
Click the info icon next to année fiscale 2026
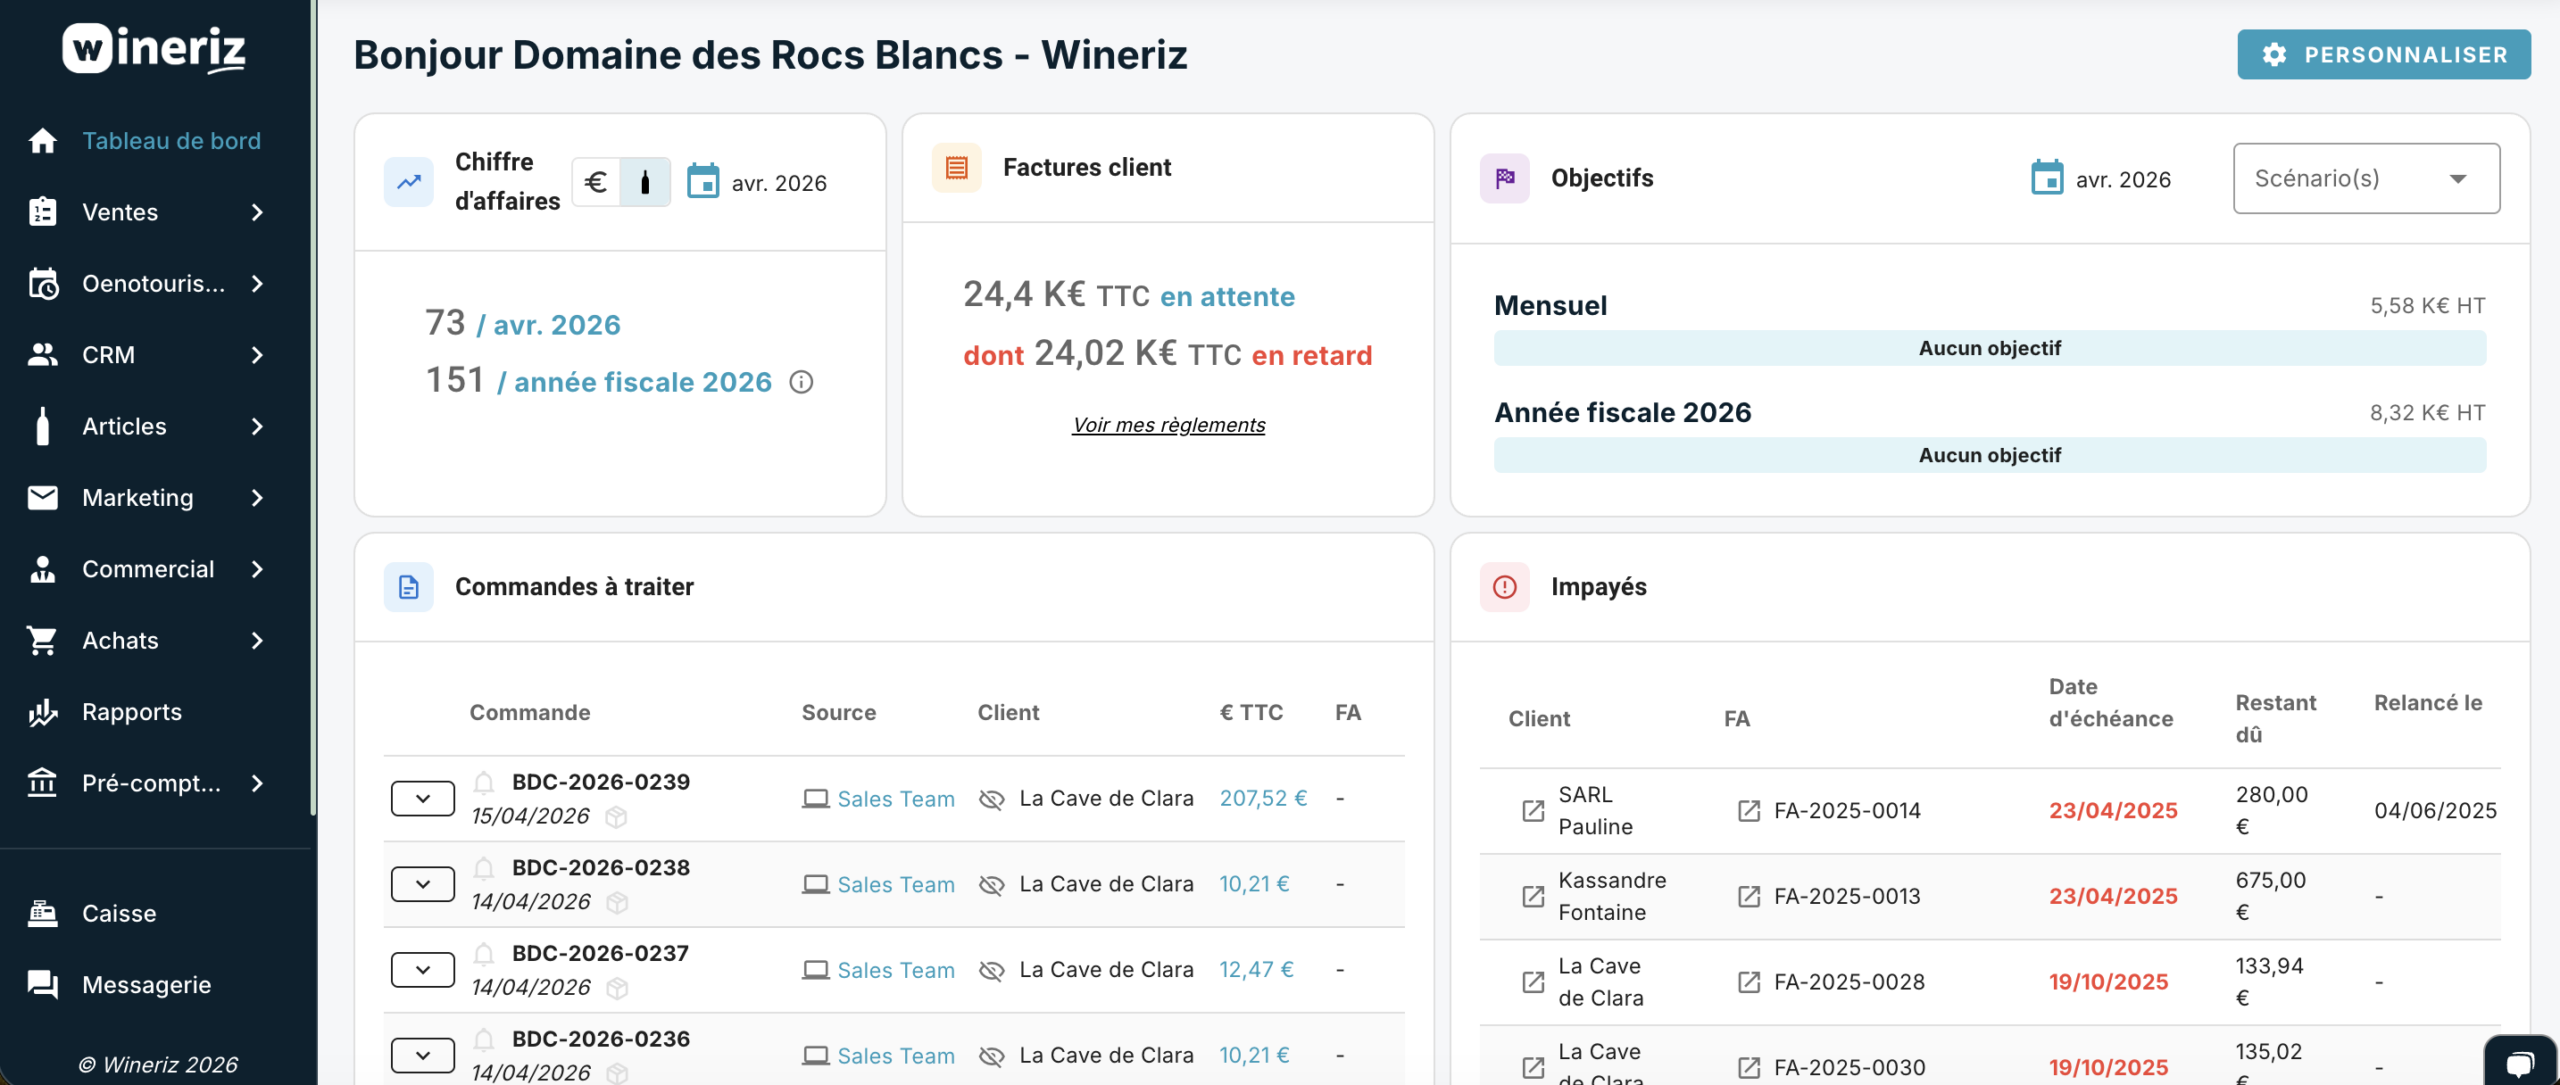tap(803, 381)
